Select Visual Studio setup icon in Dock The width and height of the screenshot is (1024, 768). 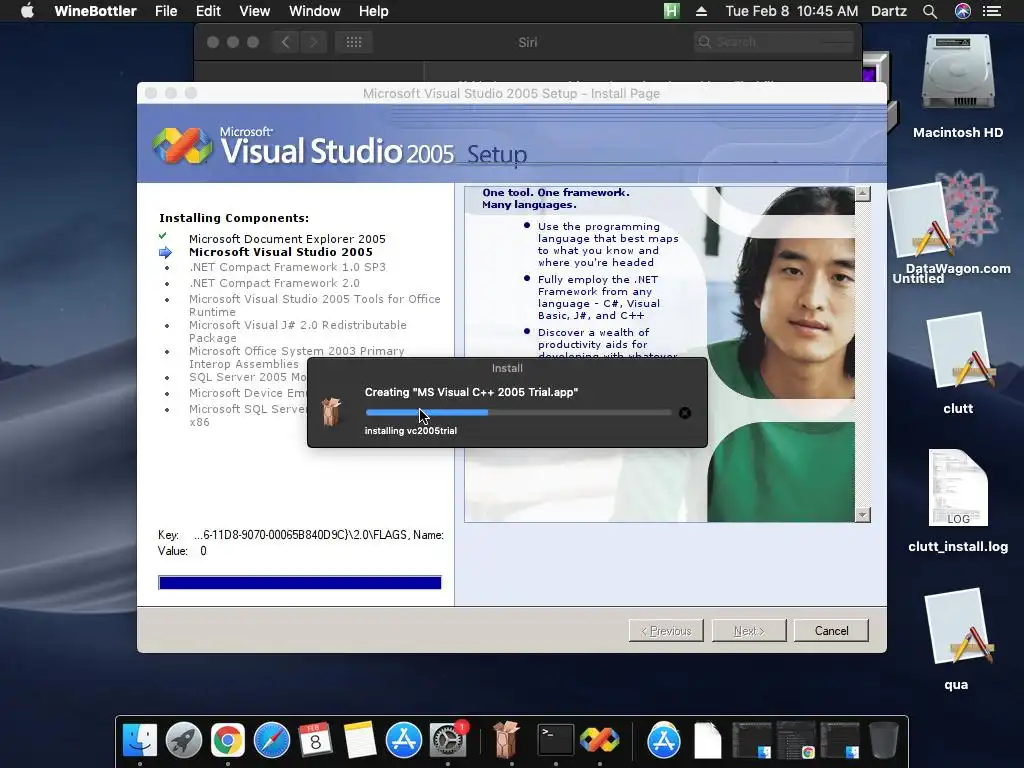(600, 741)
